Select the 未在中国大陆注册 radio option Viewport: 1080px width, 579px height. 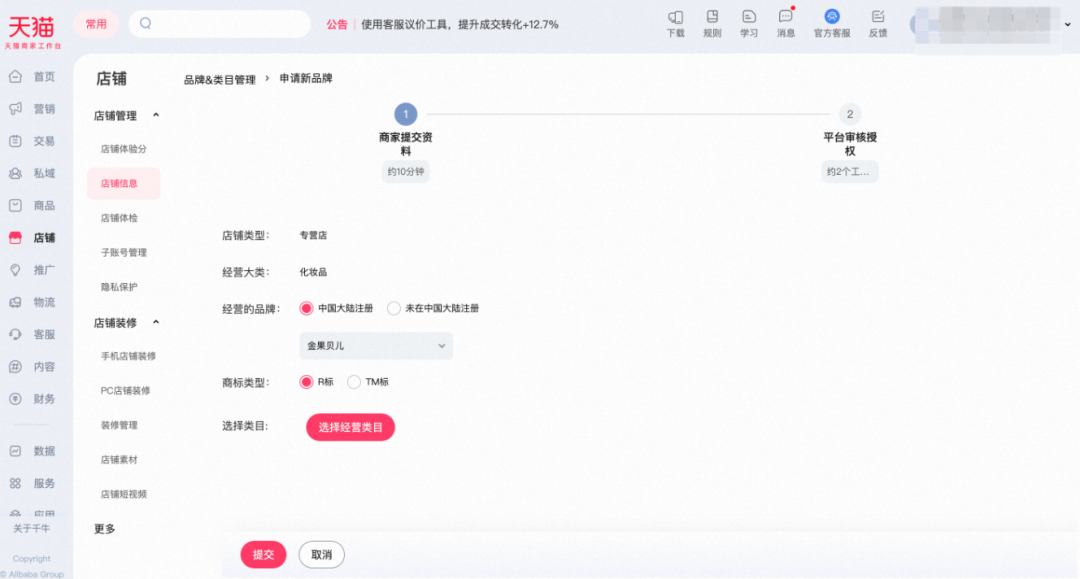394,308
